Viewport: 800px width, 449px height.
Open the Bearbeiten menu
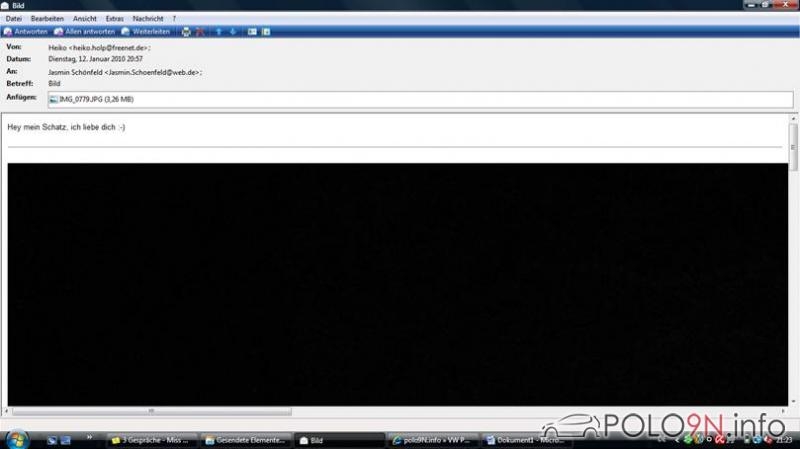(x=46, y=19)
